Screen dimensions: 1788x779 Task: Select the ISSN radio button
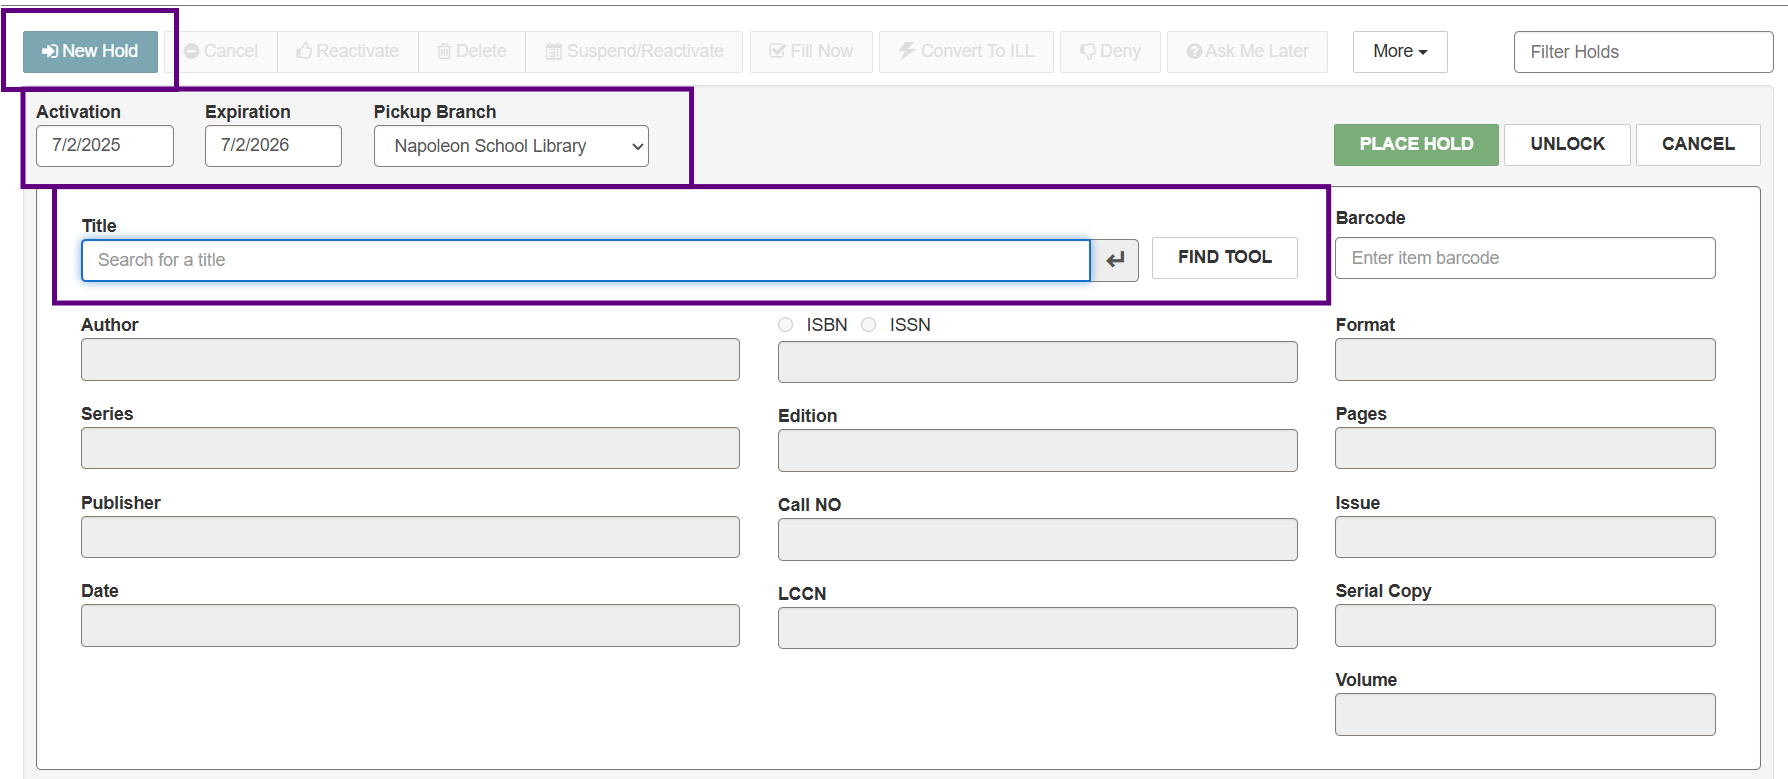click(869, 325)
